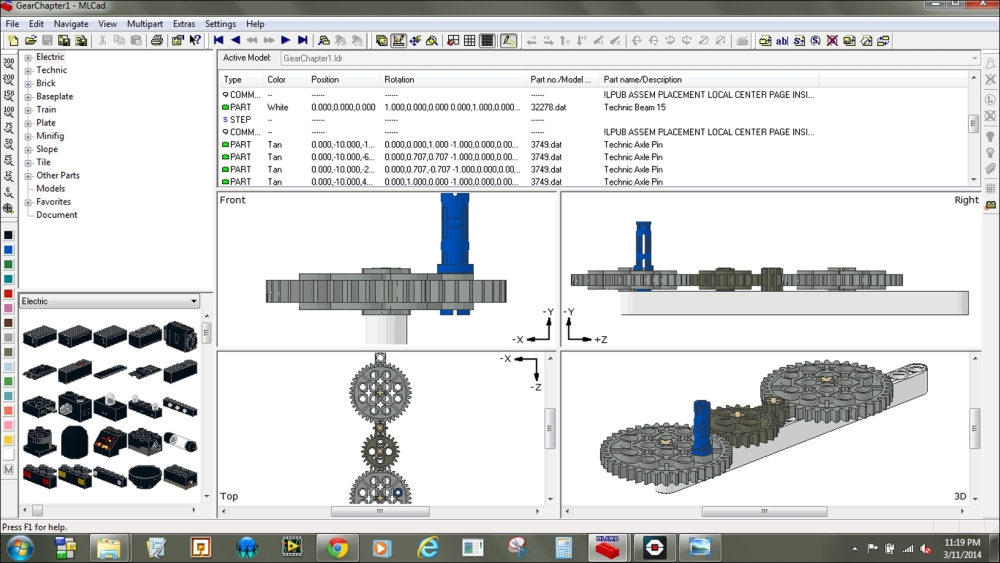This screenshot has width=1000, height=563.
Task: Expand the Baseplate tree node
Action: click(28, 97)
